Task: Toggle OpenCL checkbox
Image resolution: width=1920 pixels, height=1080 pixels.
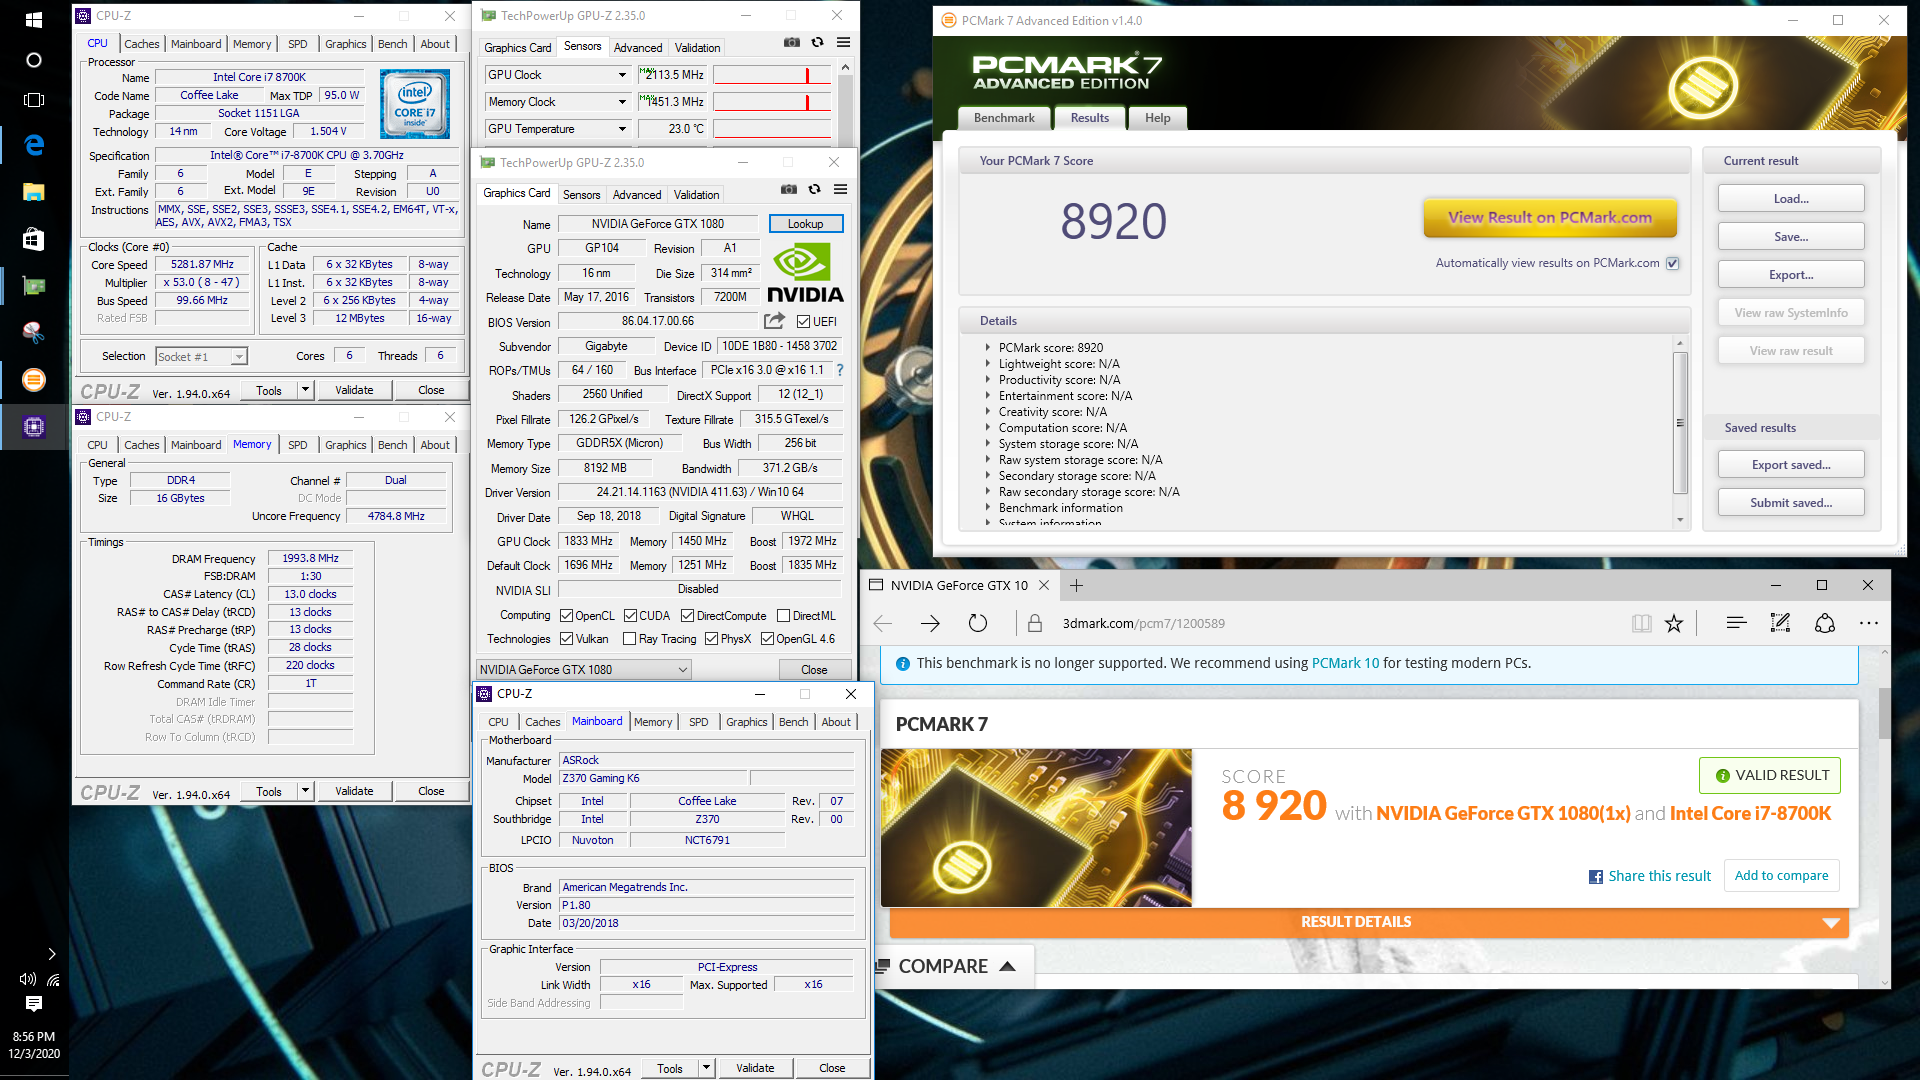Action: point(566,616)
